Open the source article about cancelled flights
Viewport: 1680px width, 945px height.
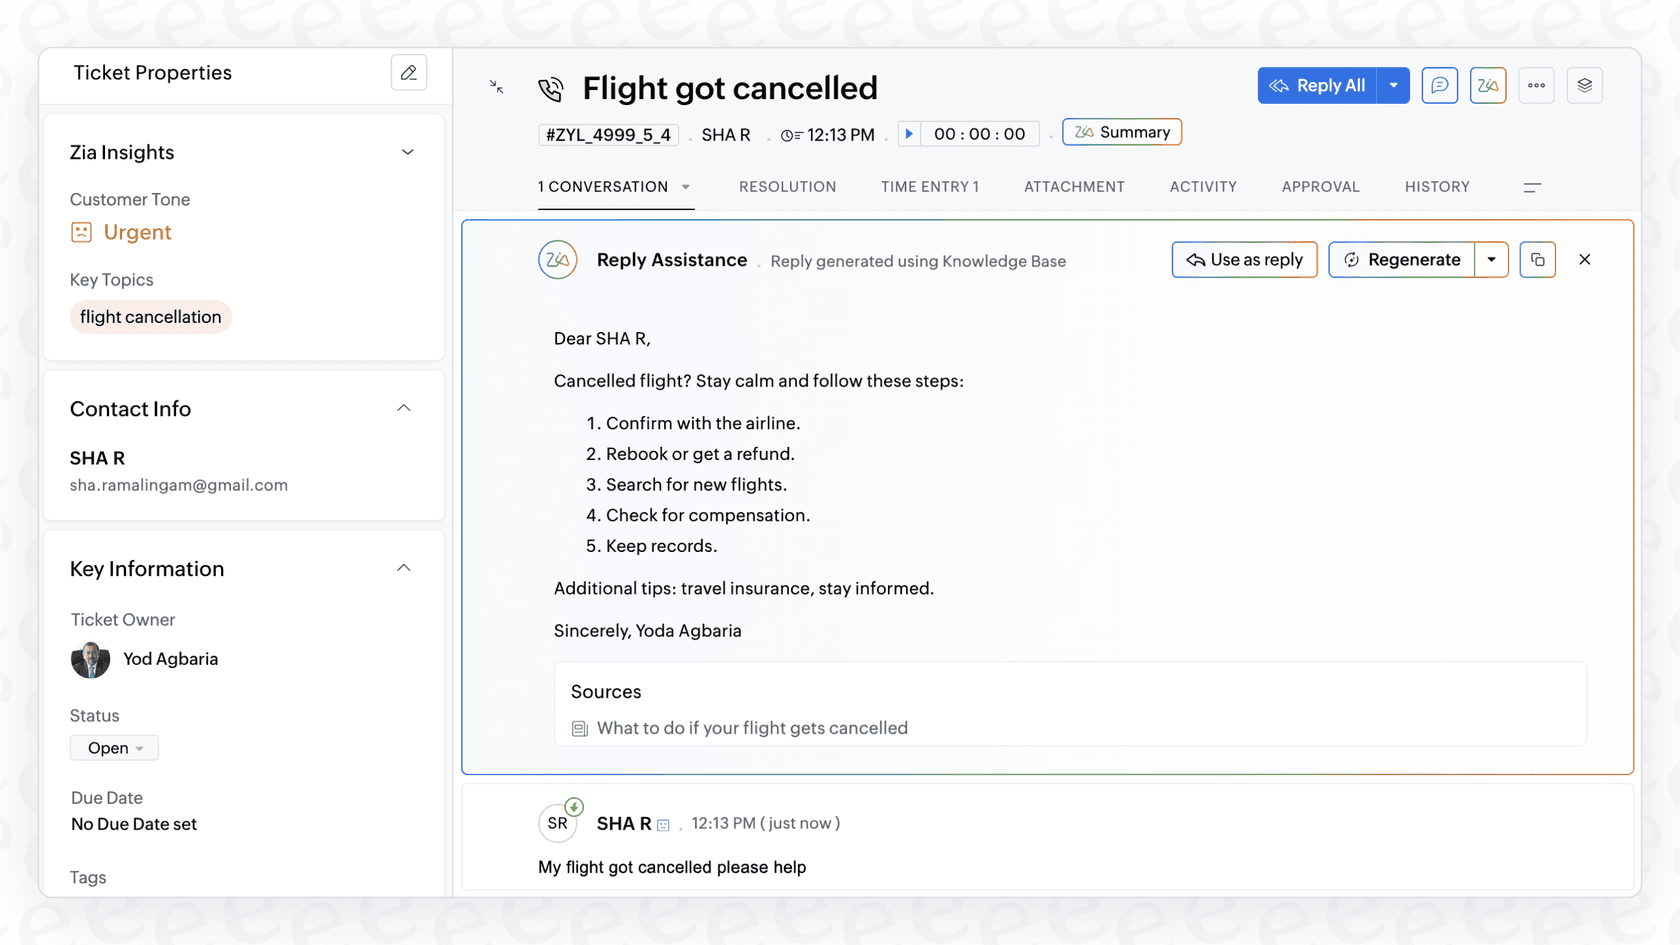pyautogui.click(x=752, y=727)
